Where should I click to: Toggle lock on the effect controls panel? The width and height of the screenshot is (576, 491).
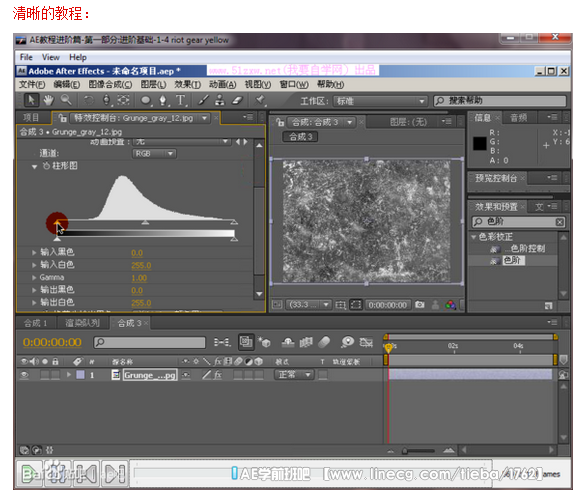62,118
